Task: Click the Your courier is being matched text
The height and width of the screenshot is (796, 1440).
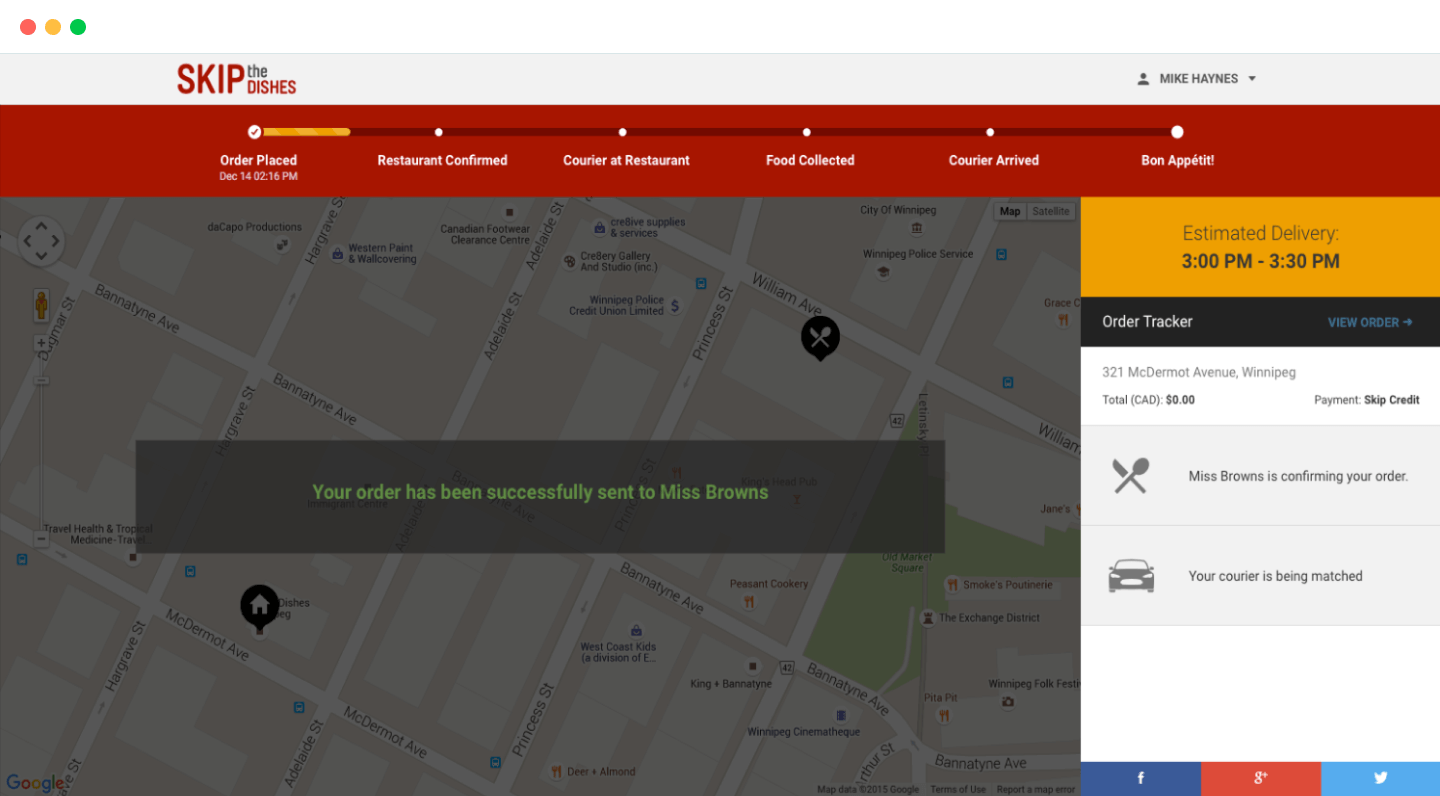Action: pos(1275,576)
